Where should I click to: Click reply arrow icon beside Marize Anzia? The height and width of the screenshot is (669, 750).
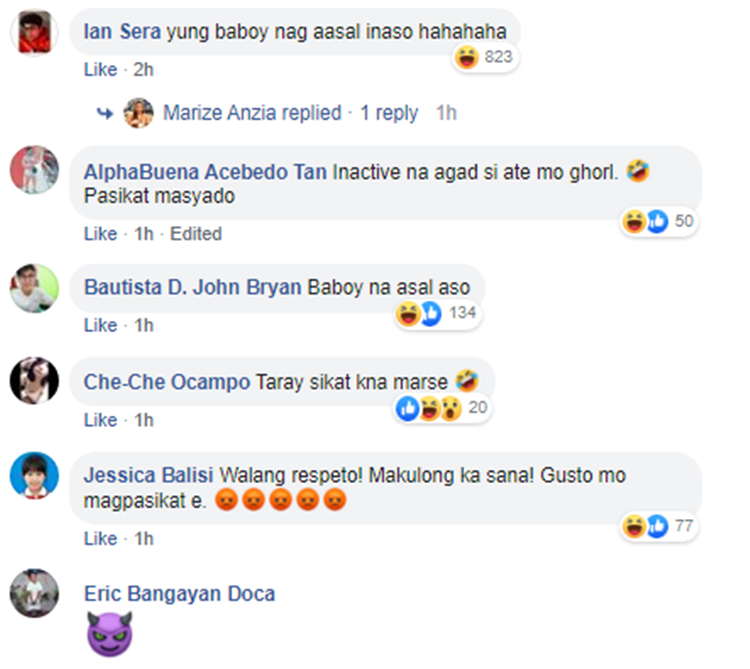tap(105, 114)
